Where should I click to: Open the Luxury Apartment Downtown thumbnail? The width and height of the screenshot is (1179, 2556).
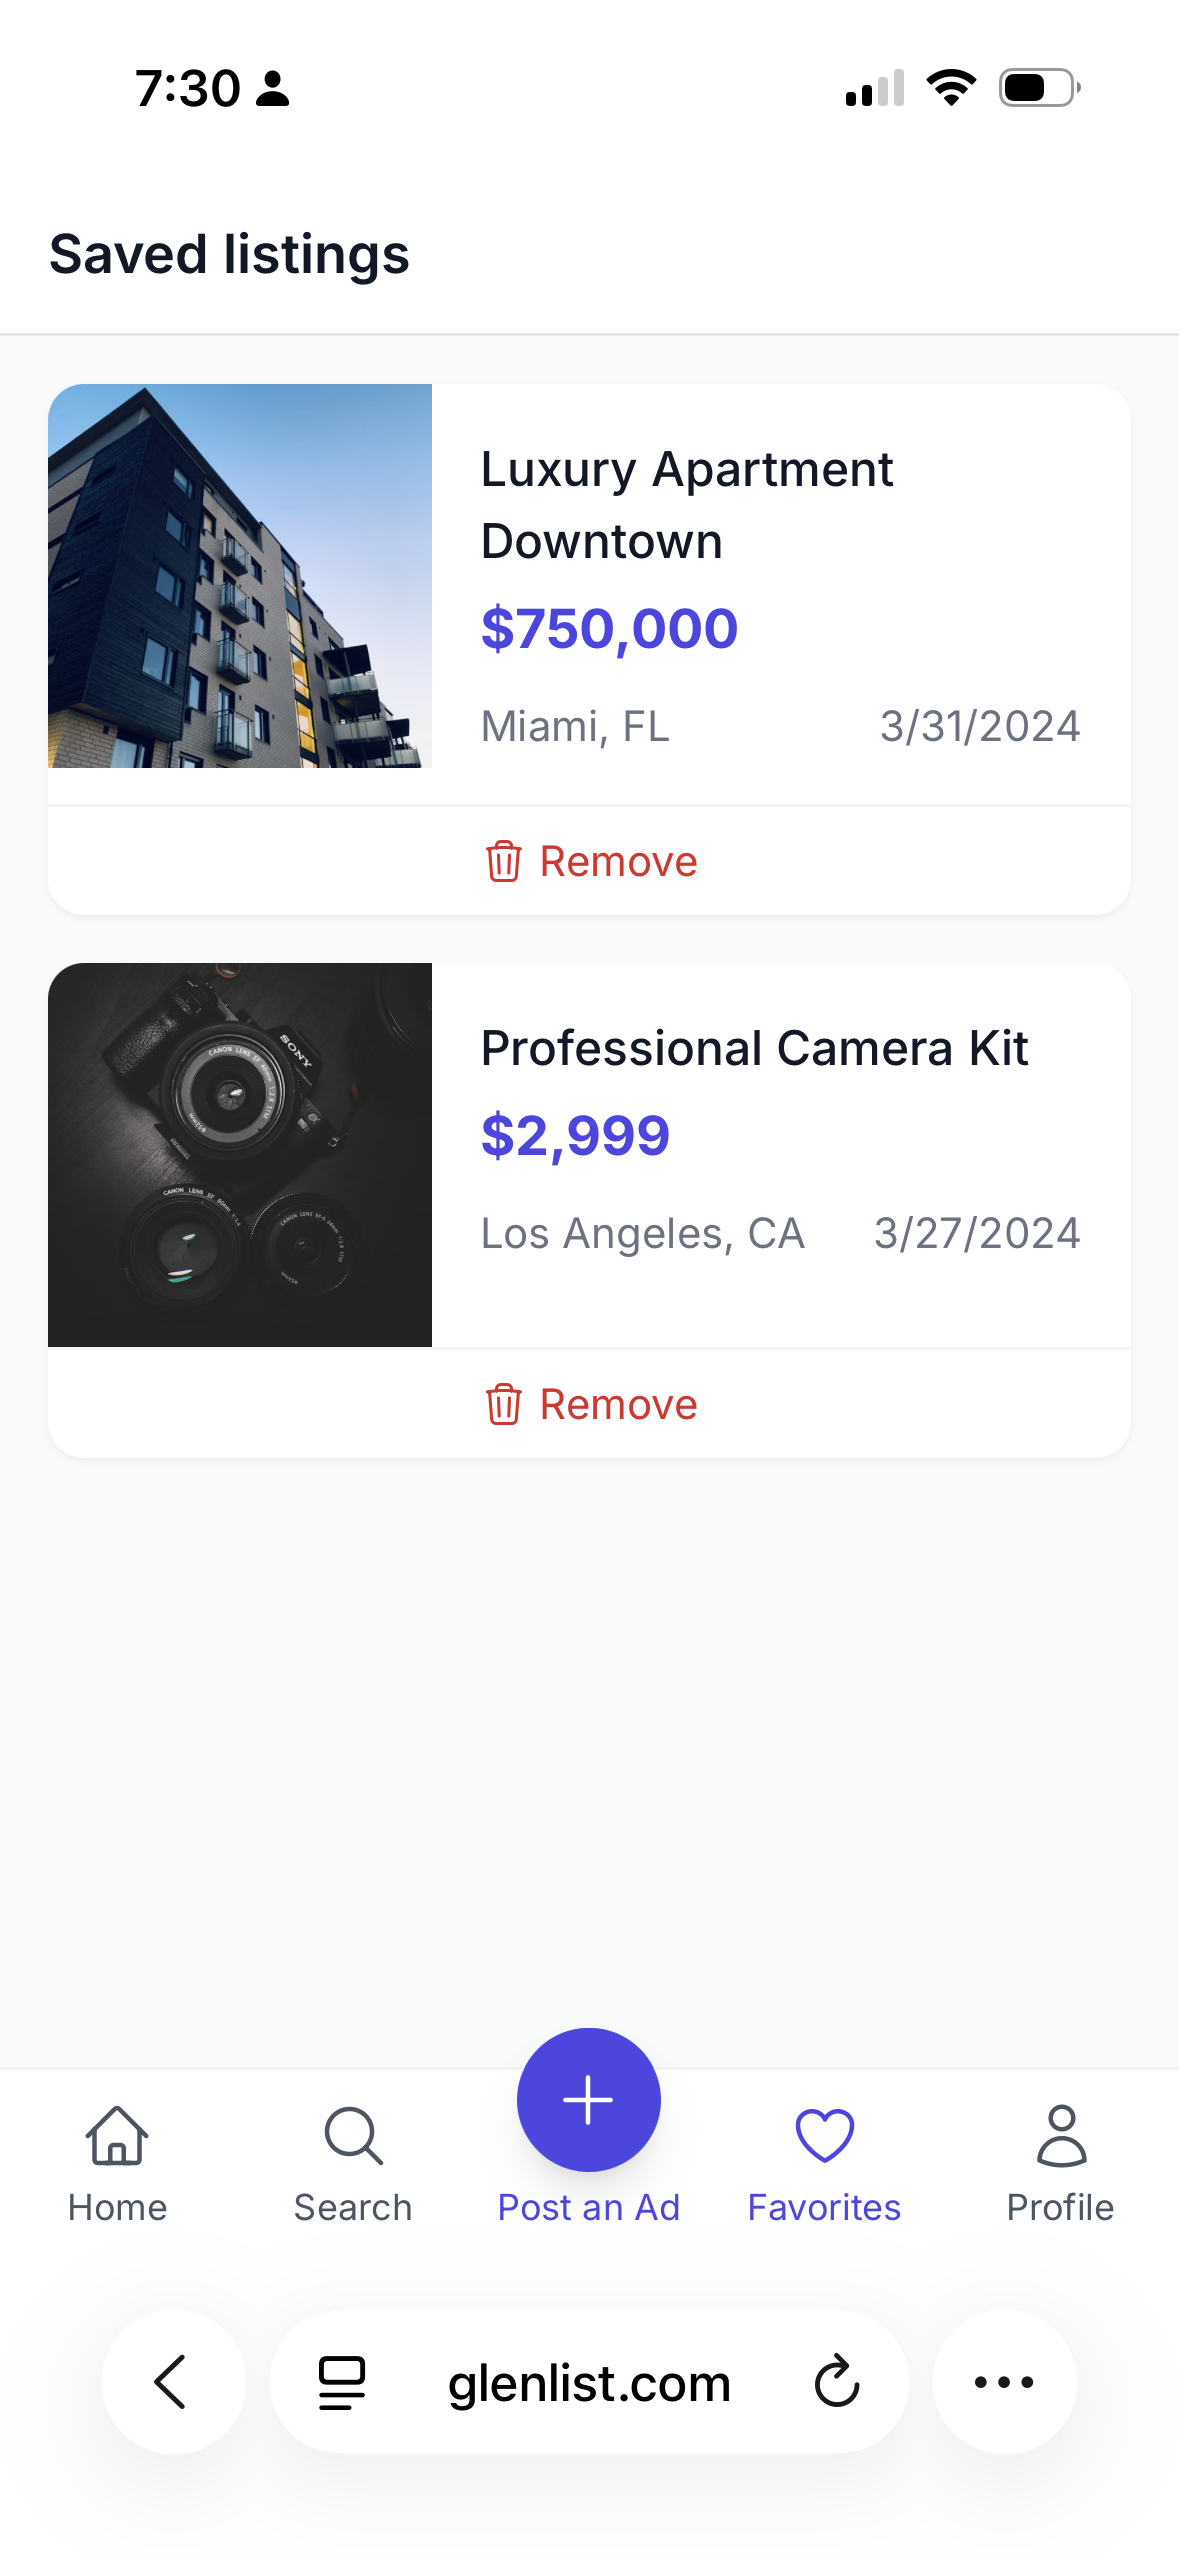[x=240, y=576]
